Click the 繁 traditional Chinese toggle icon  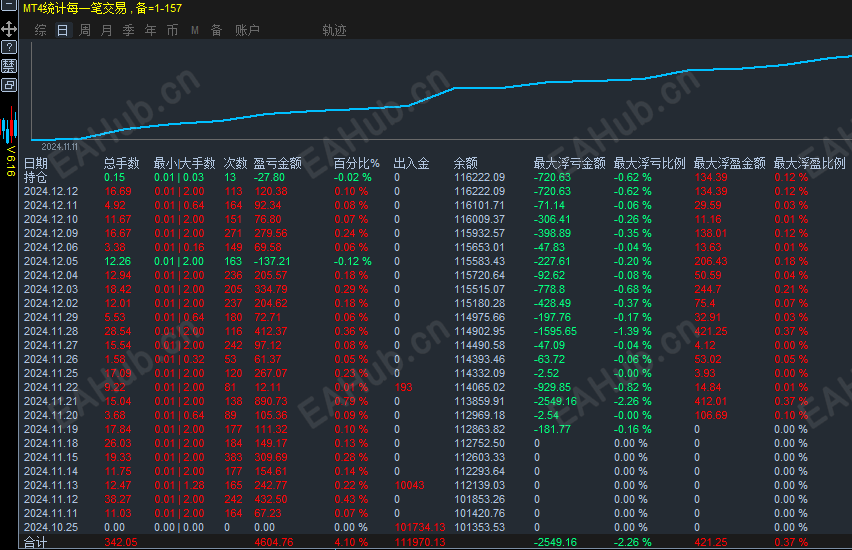pos(9,66)
